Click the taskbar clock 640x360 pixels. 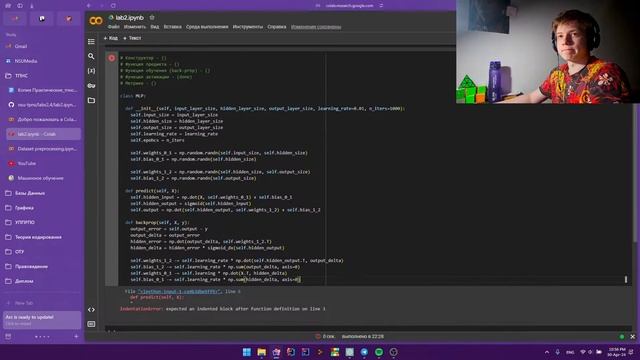(x=616, y=352)
